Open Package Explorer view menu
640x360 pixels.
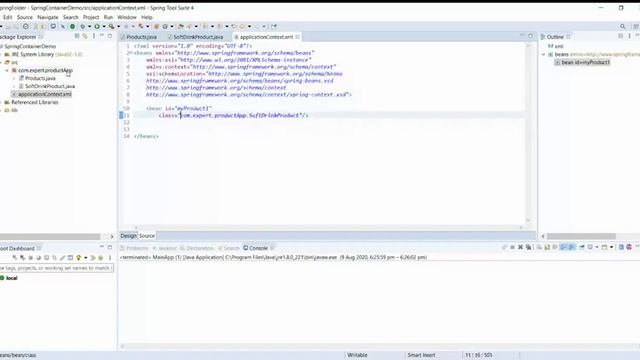pyautogui.click(x=94, y=36)
